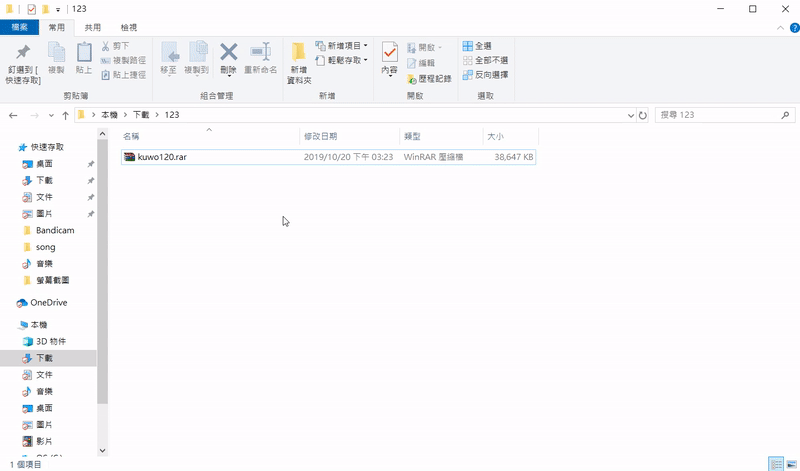Click the sidebar scroll up arrow
800x471 pixels.
(103, 134)
